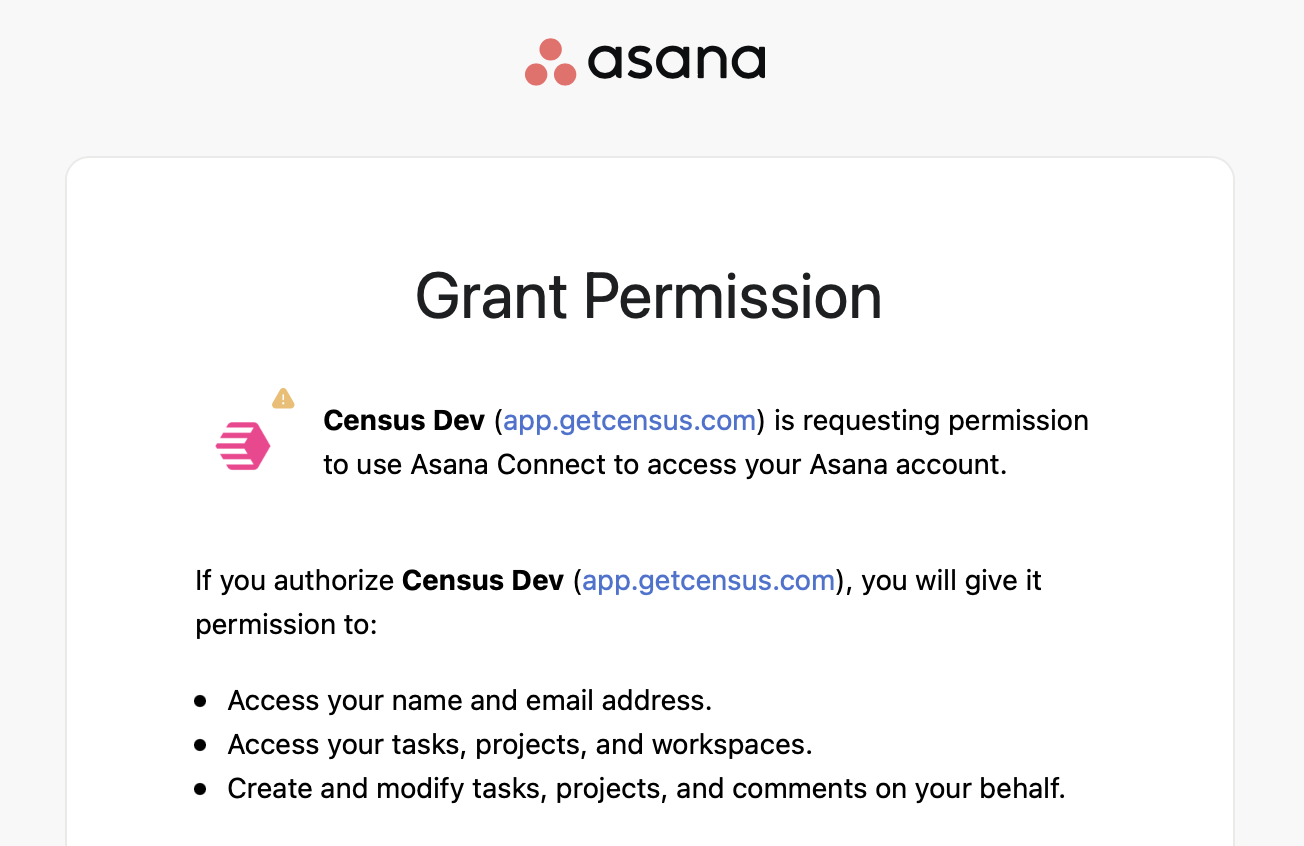Click the pink Census Dev app logo
1304x846 pixels.
[x=243, y=446]
